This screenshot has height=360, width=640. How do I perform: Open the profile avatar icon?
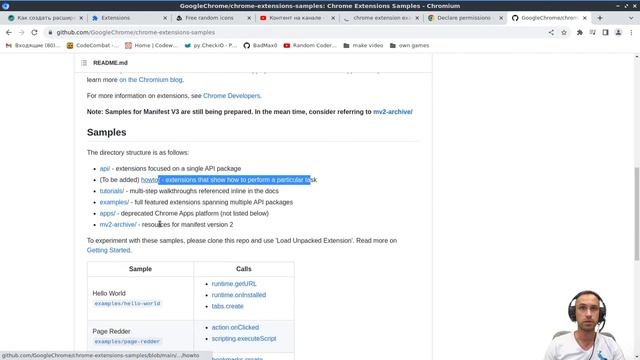[x=618, y=32]
